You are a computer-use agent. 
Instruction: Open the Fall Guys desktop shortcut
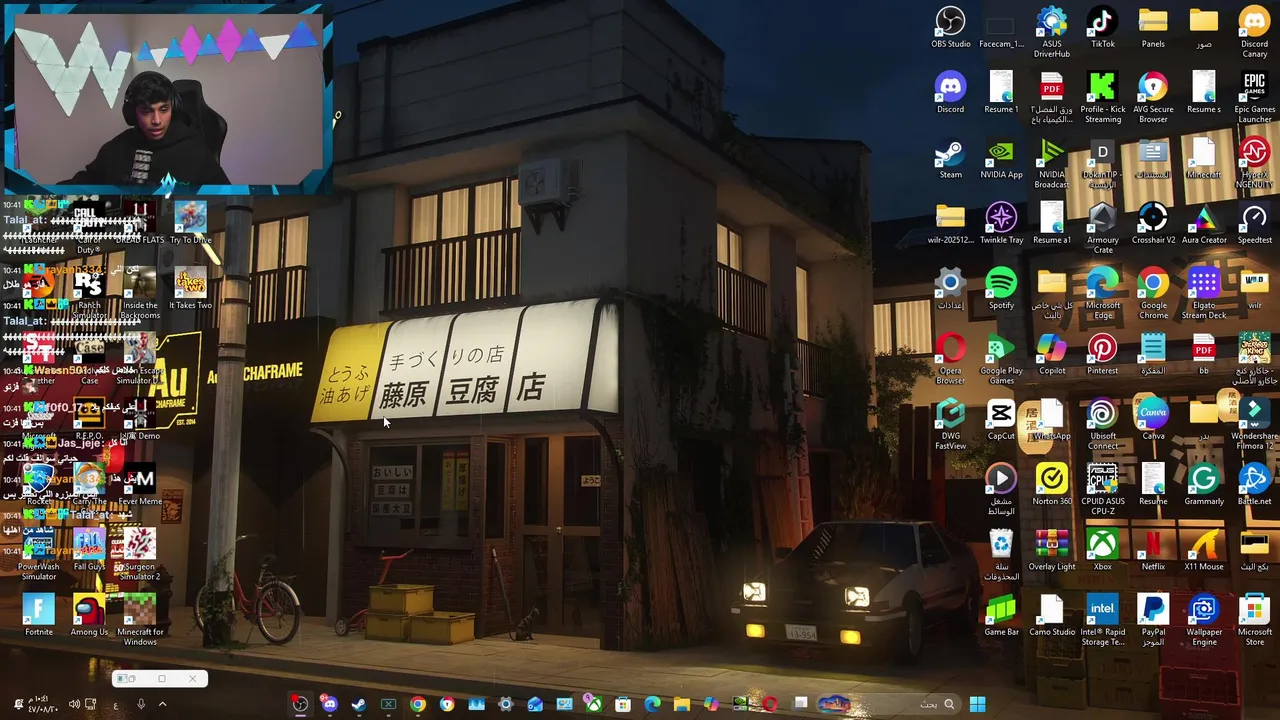coord(89,550)
